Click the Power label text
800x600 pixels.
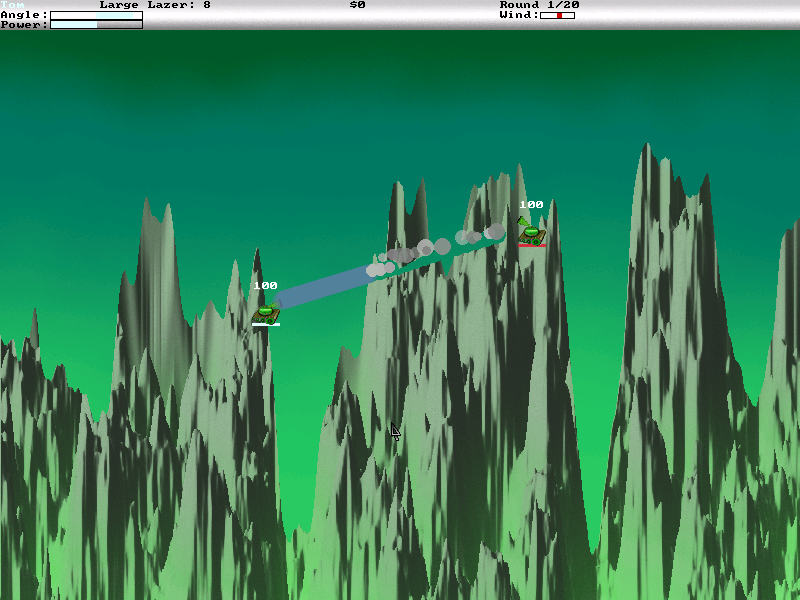[x=24, y=25]
